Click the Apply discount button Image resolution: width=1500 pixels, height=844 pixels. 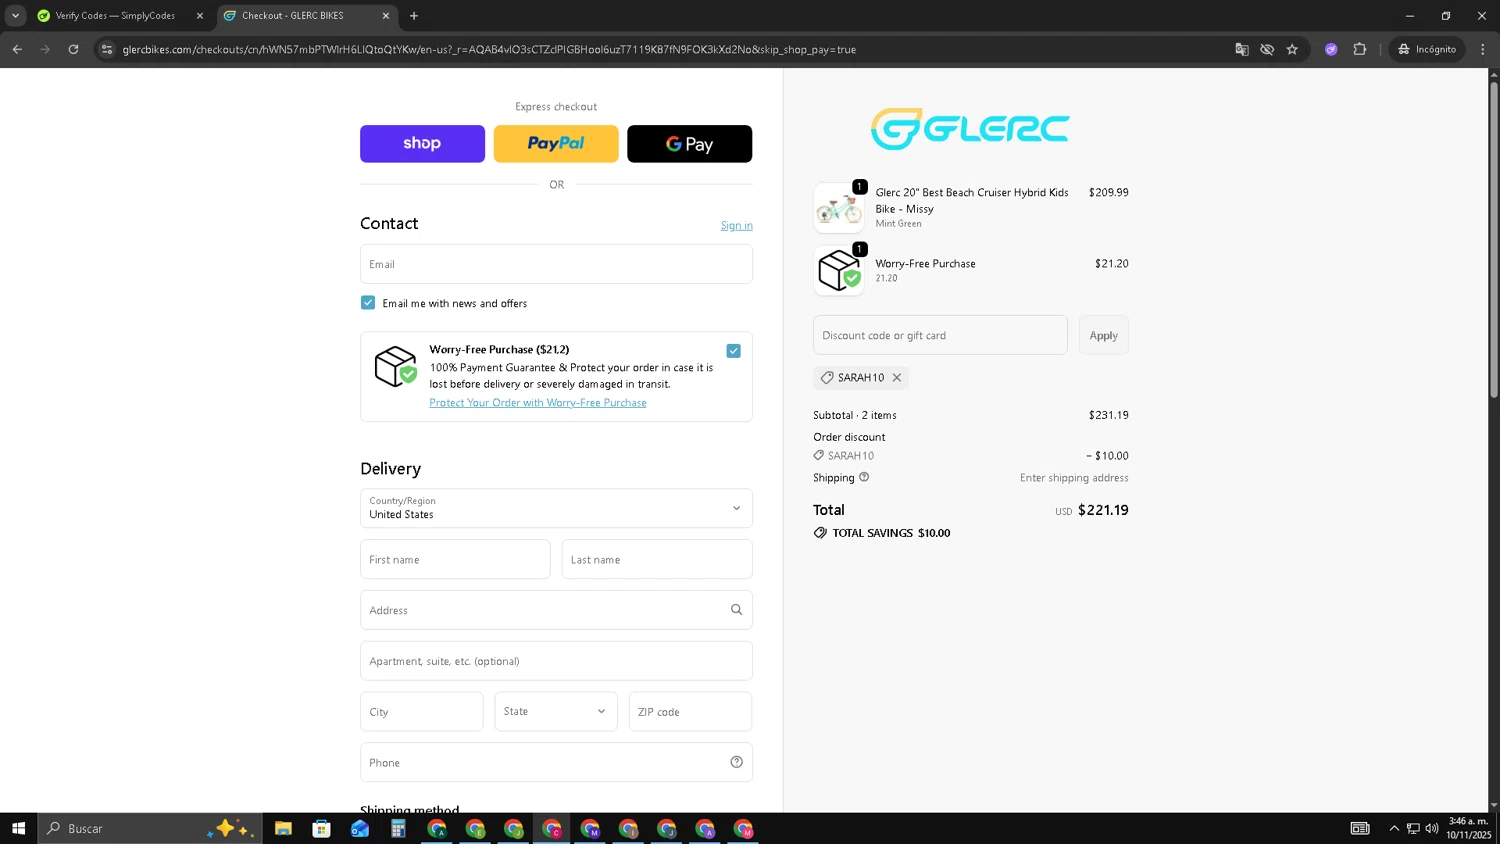coord(1104,335)
